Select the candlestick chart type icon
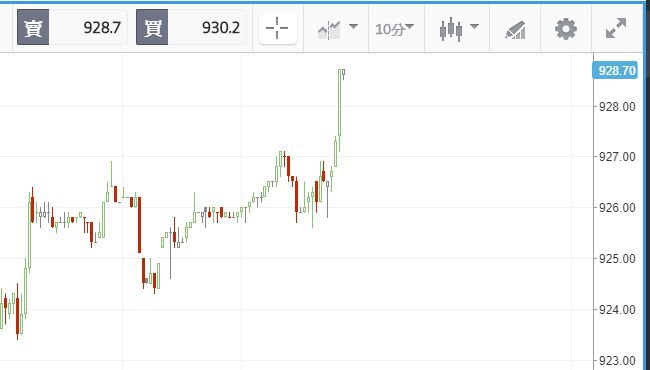 pyautogui.click(x=451, y=29)
